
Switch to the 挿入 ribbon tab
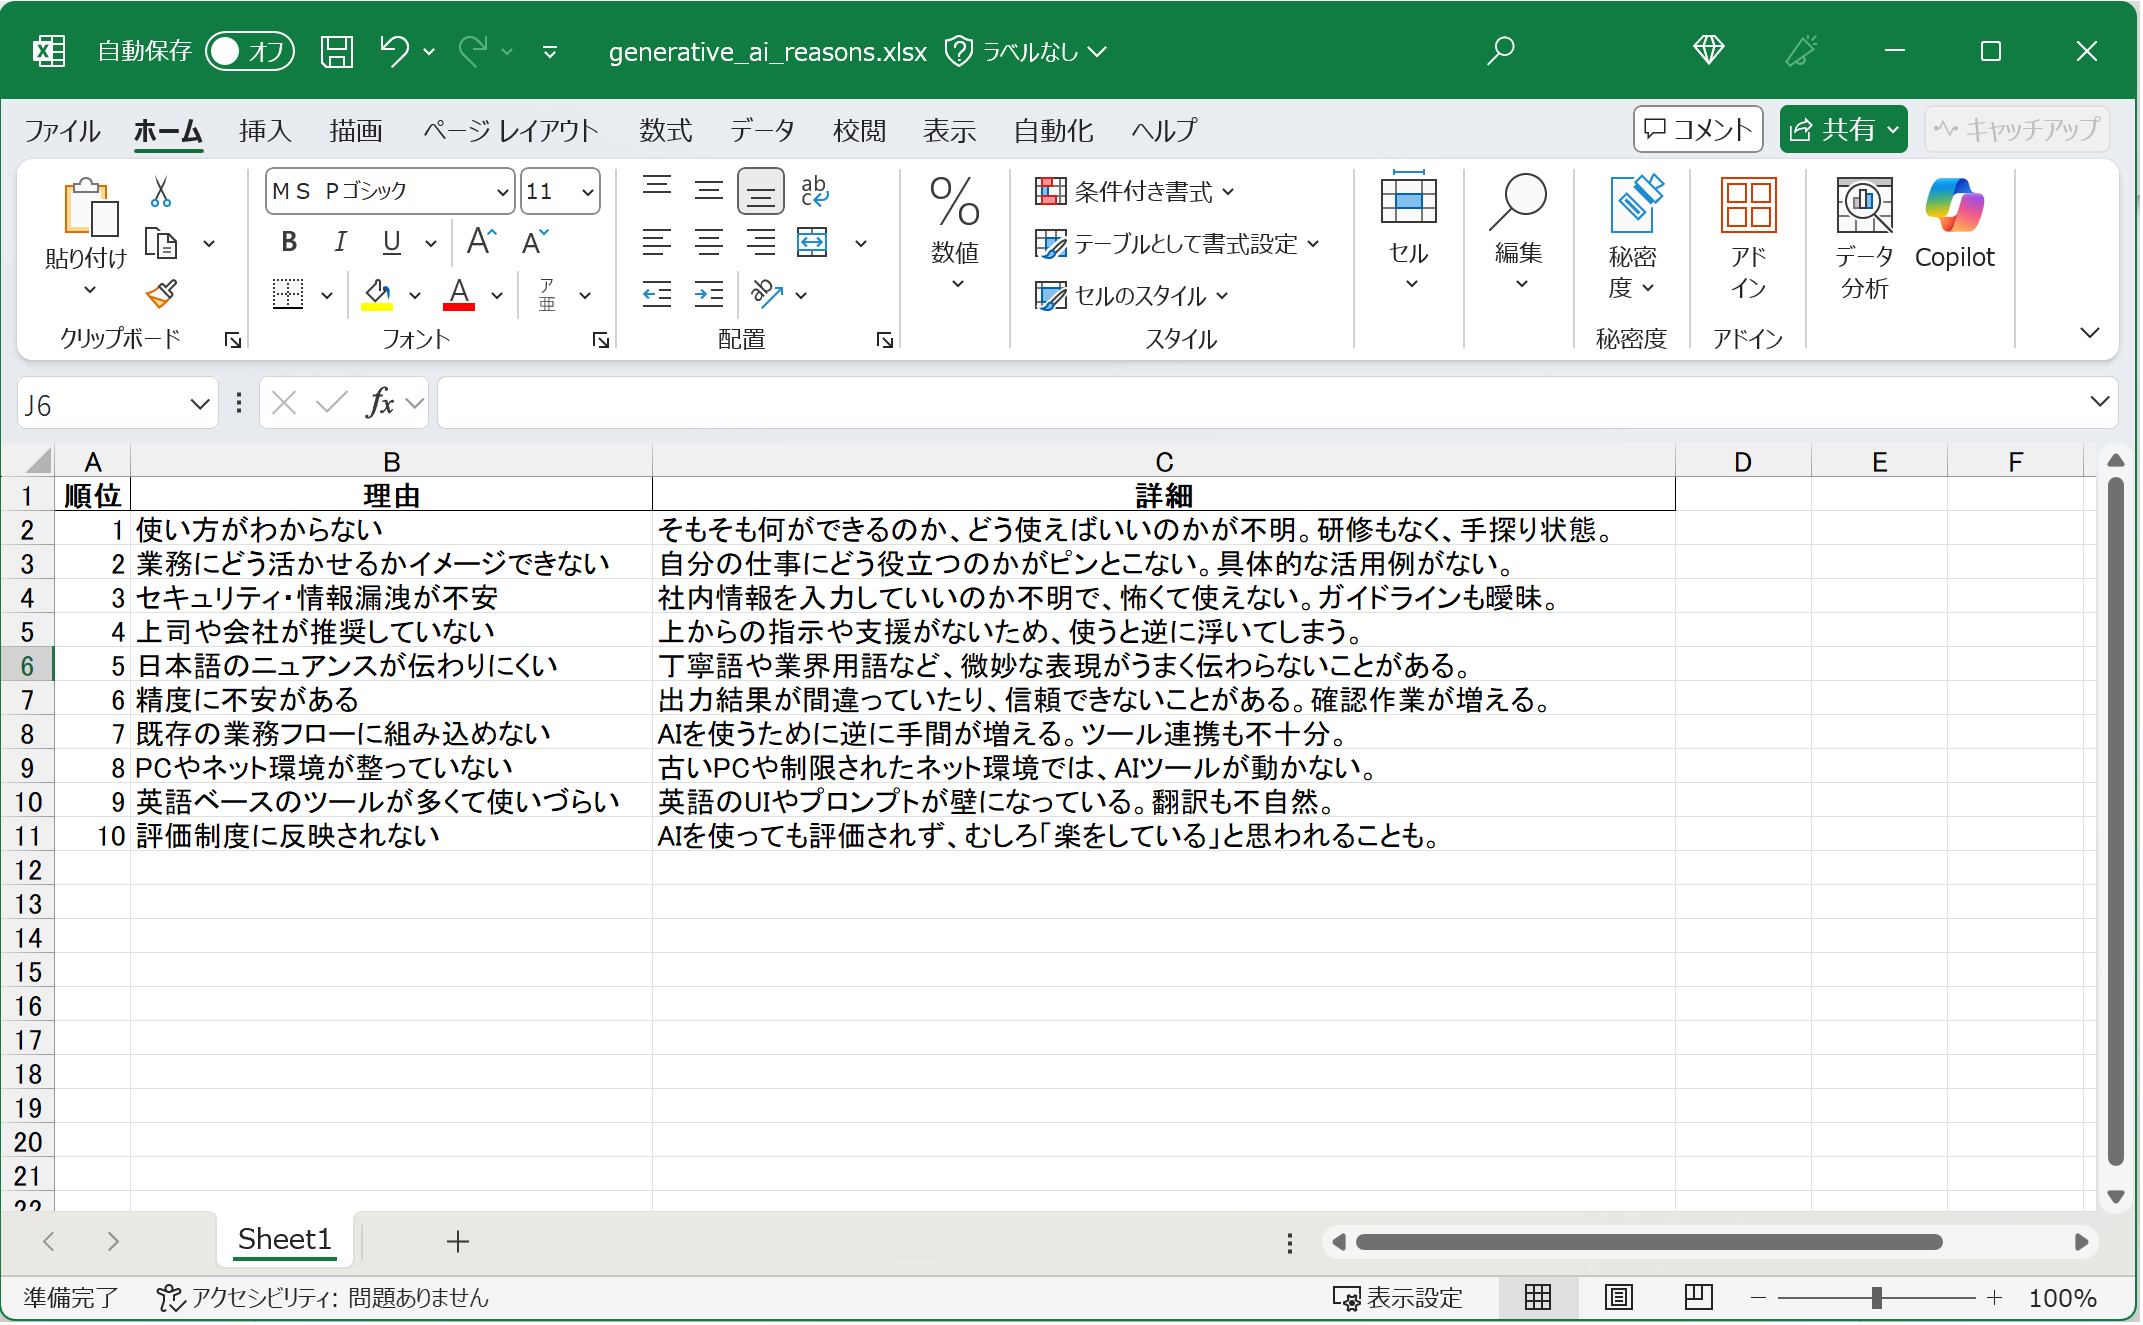click(263, 129)
